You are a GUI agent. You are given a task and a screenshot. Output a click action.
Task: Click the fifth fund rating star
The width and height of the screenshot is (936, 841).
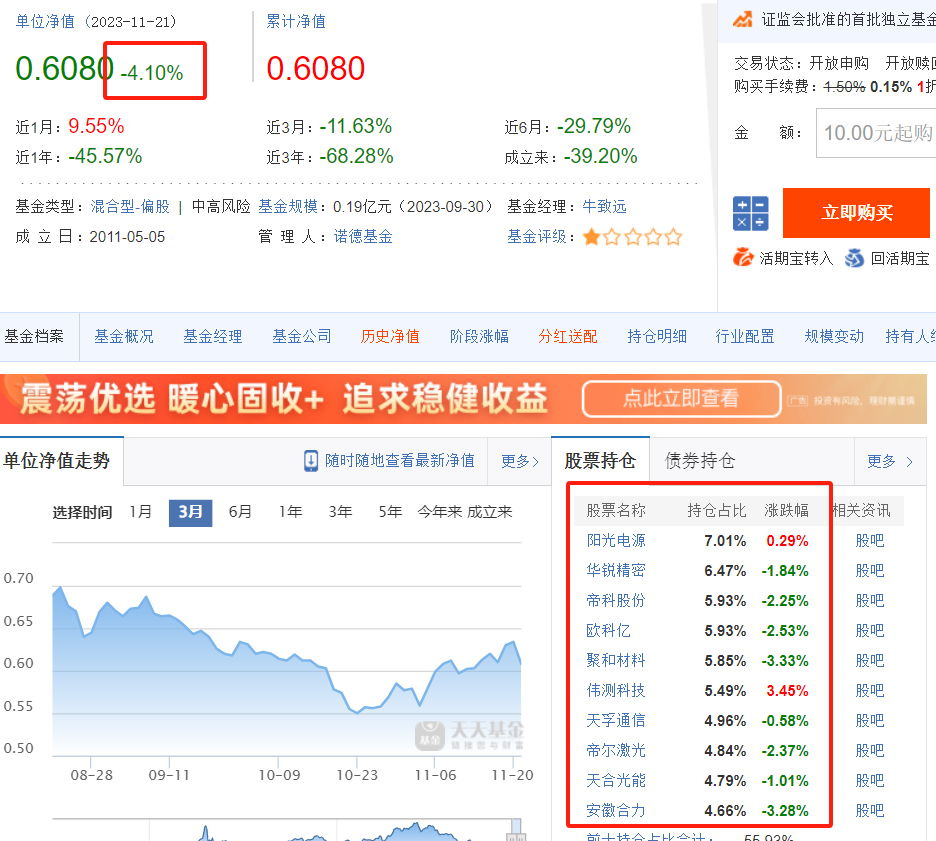673,237
